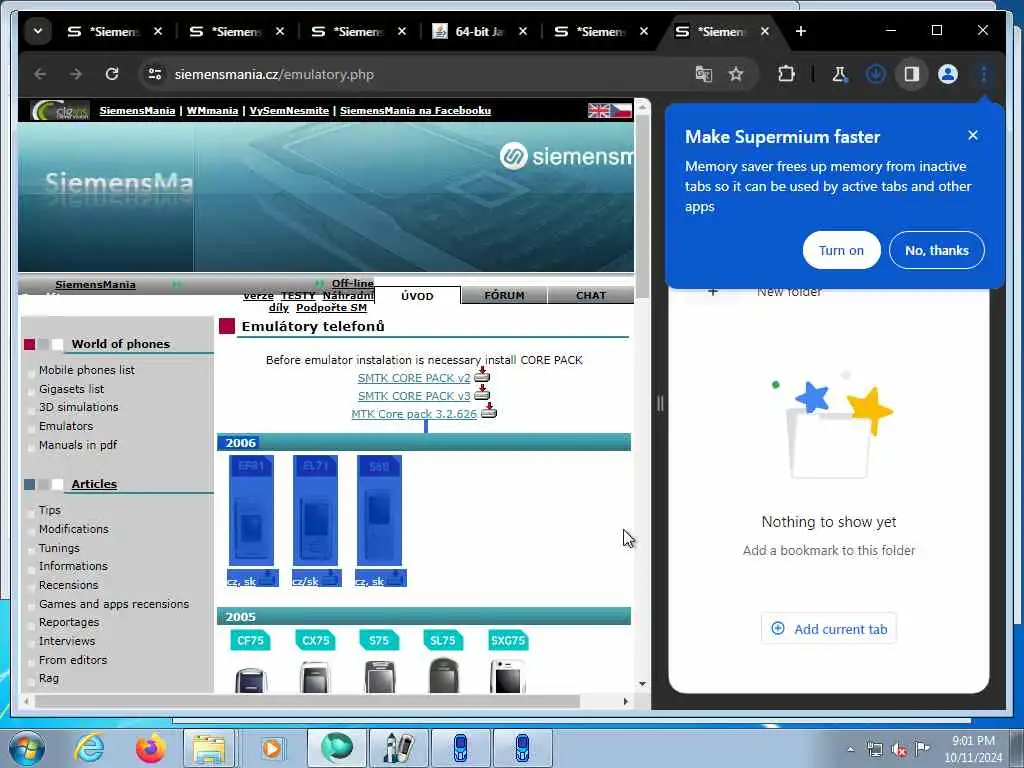Viewport: 1024px width, 768px height.
Task: Open the Articles heading link
Action: [94, 484]
